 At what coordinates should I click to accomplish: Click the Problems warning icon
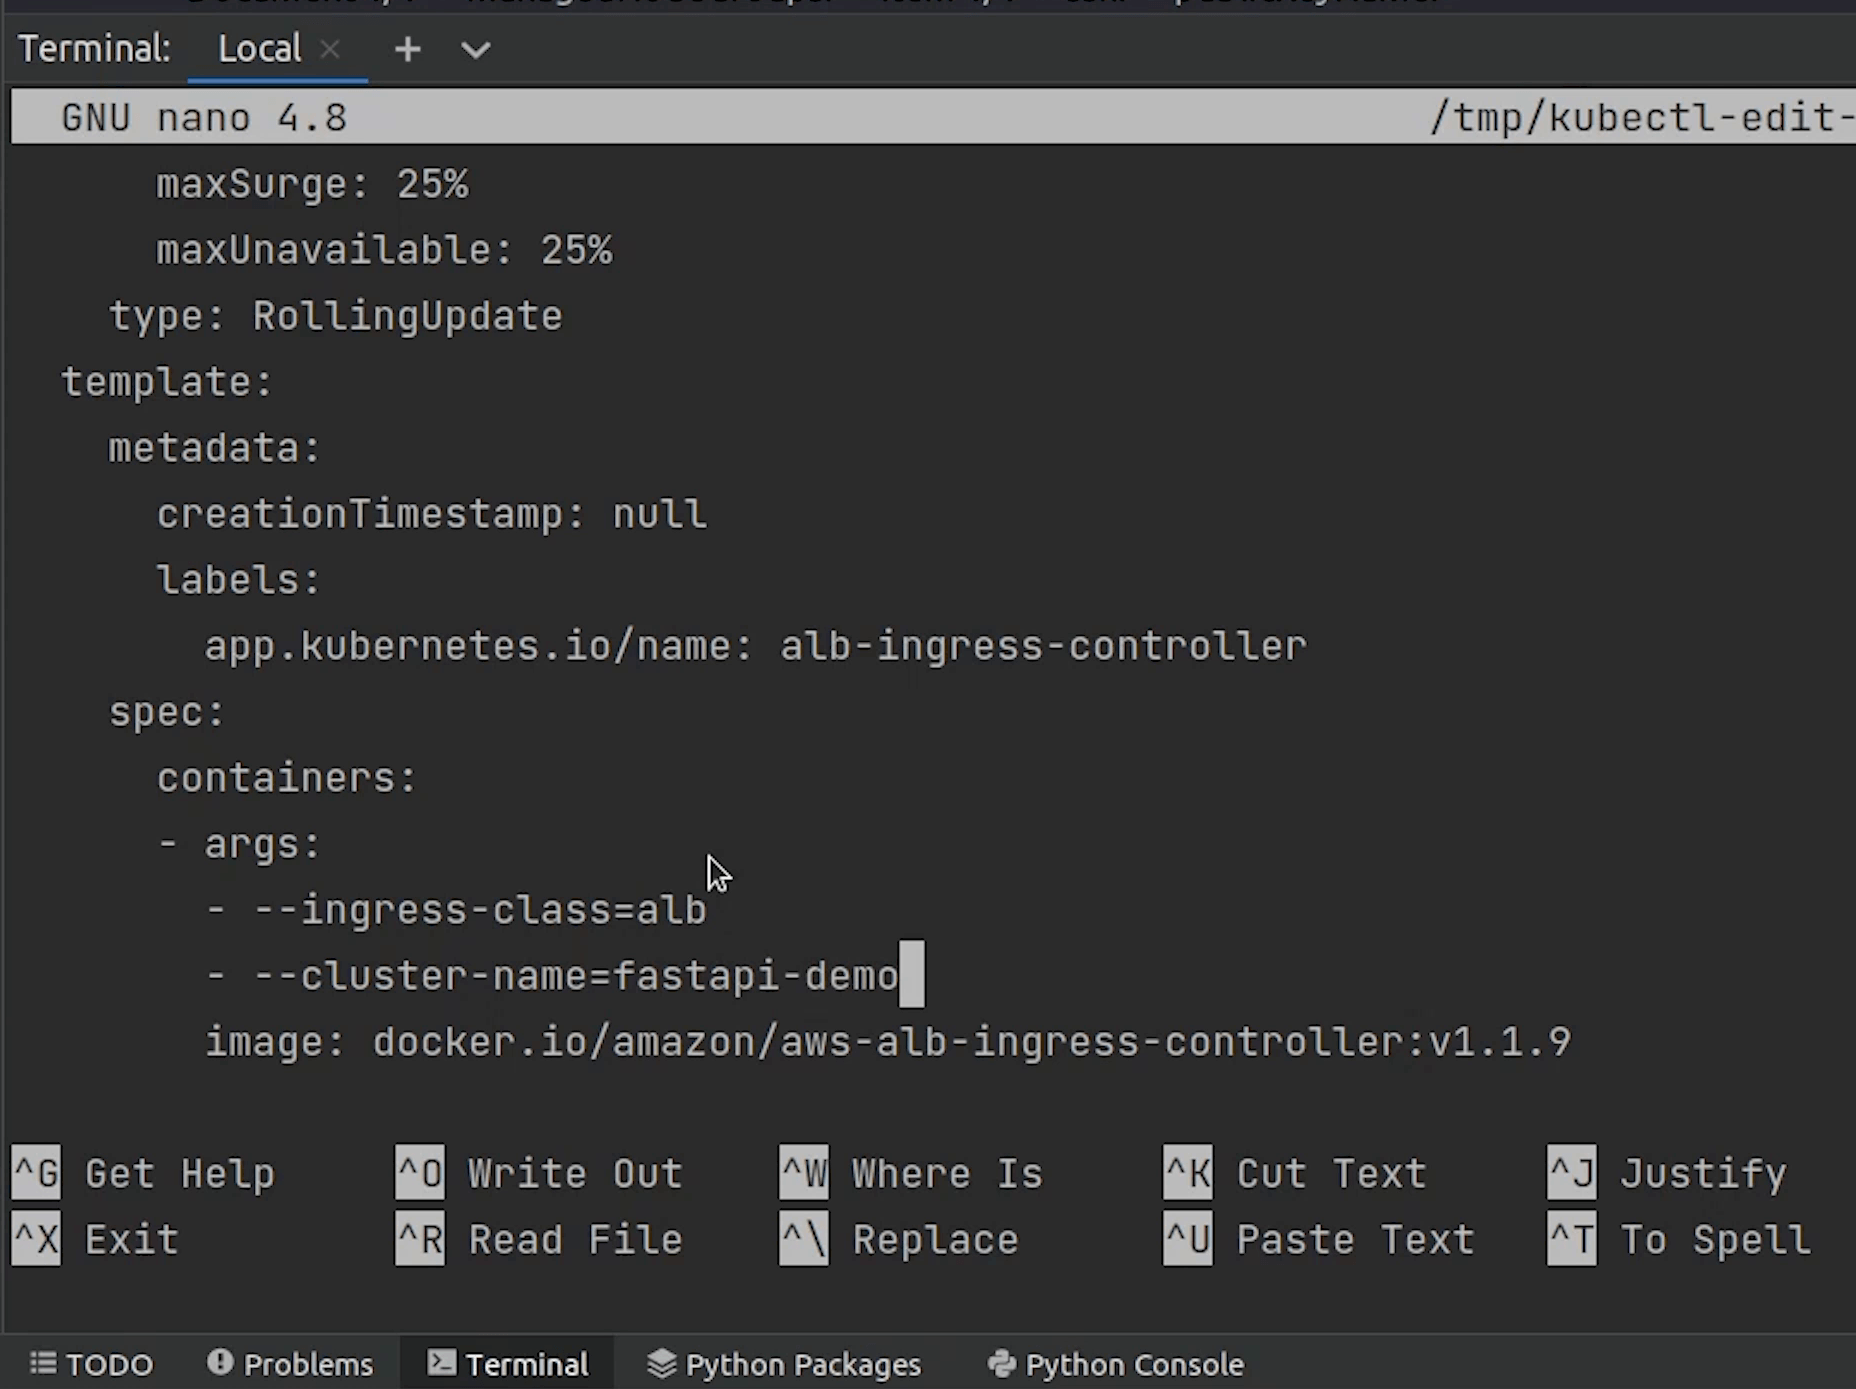pos(220,1363)
